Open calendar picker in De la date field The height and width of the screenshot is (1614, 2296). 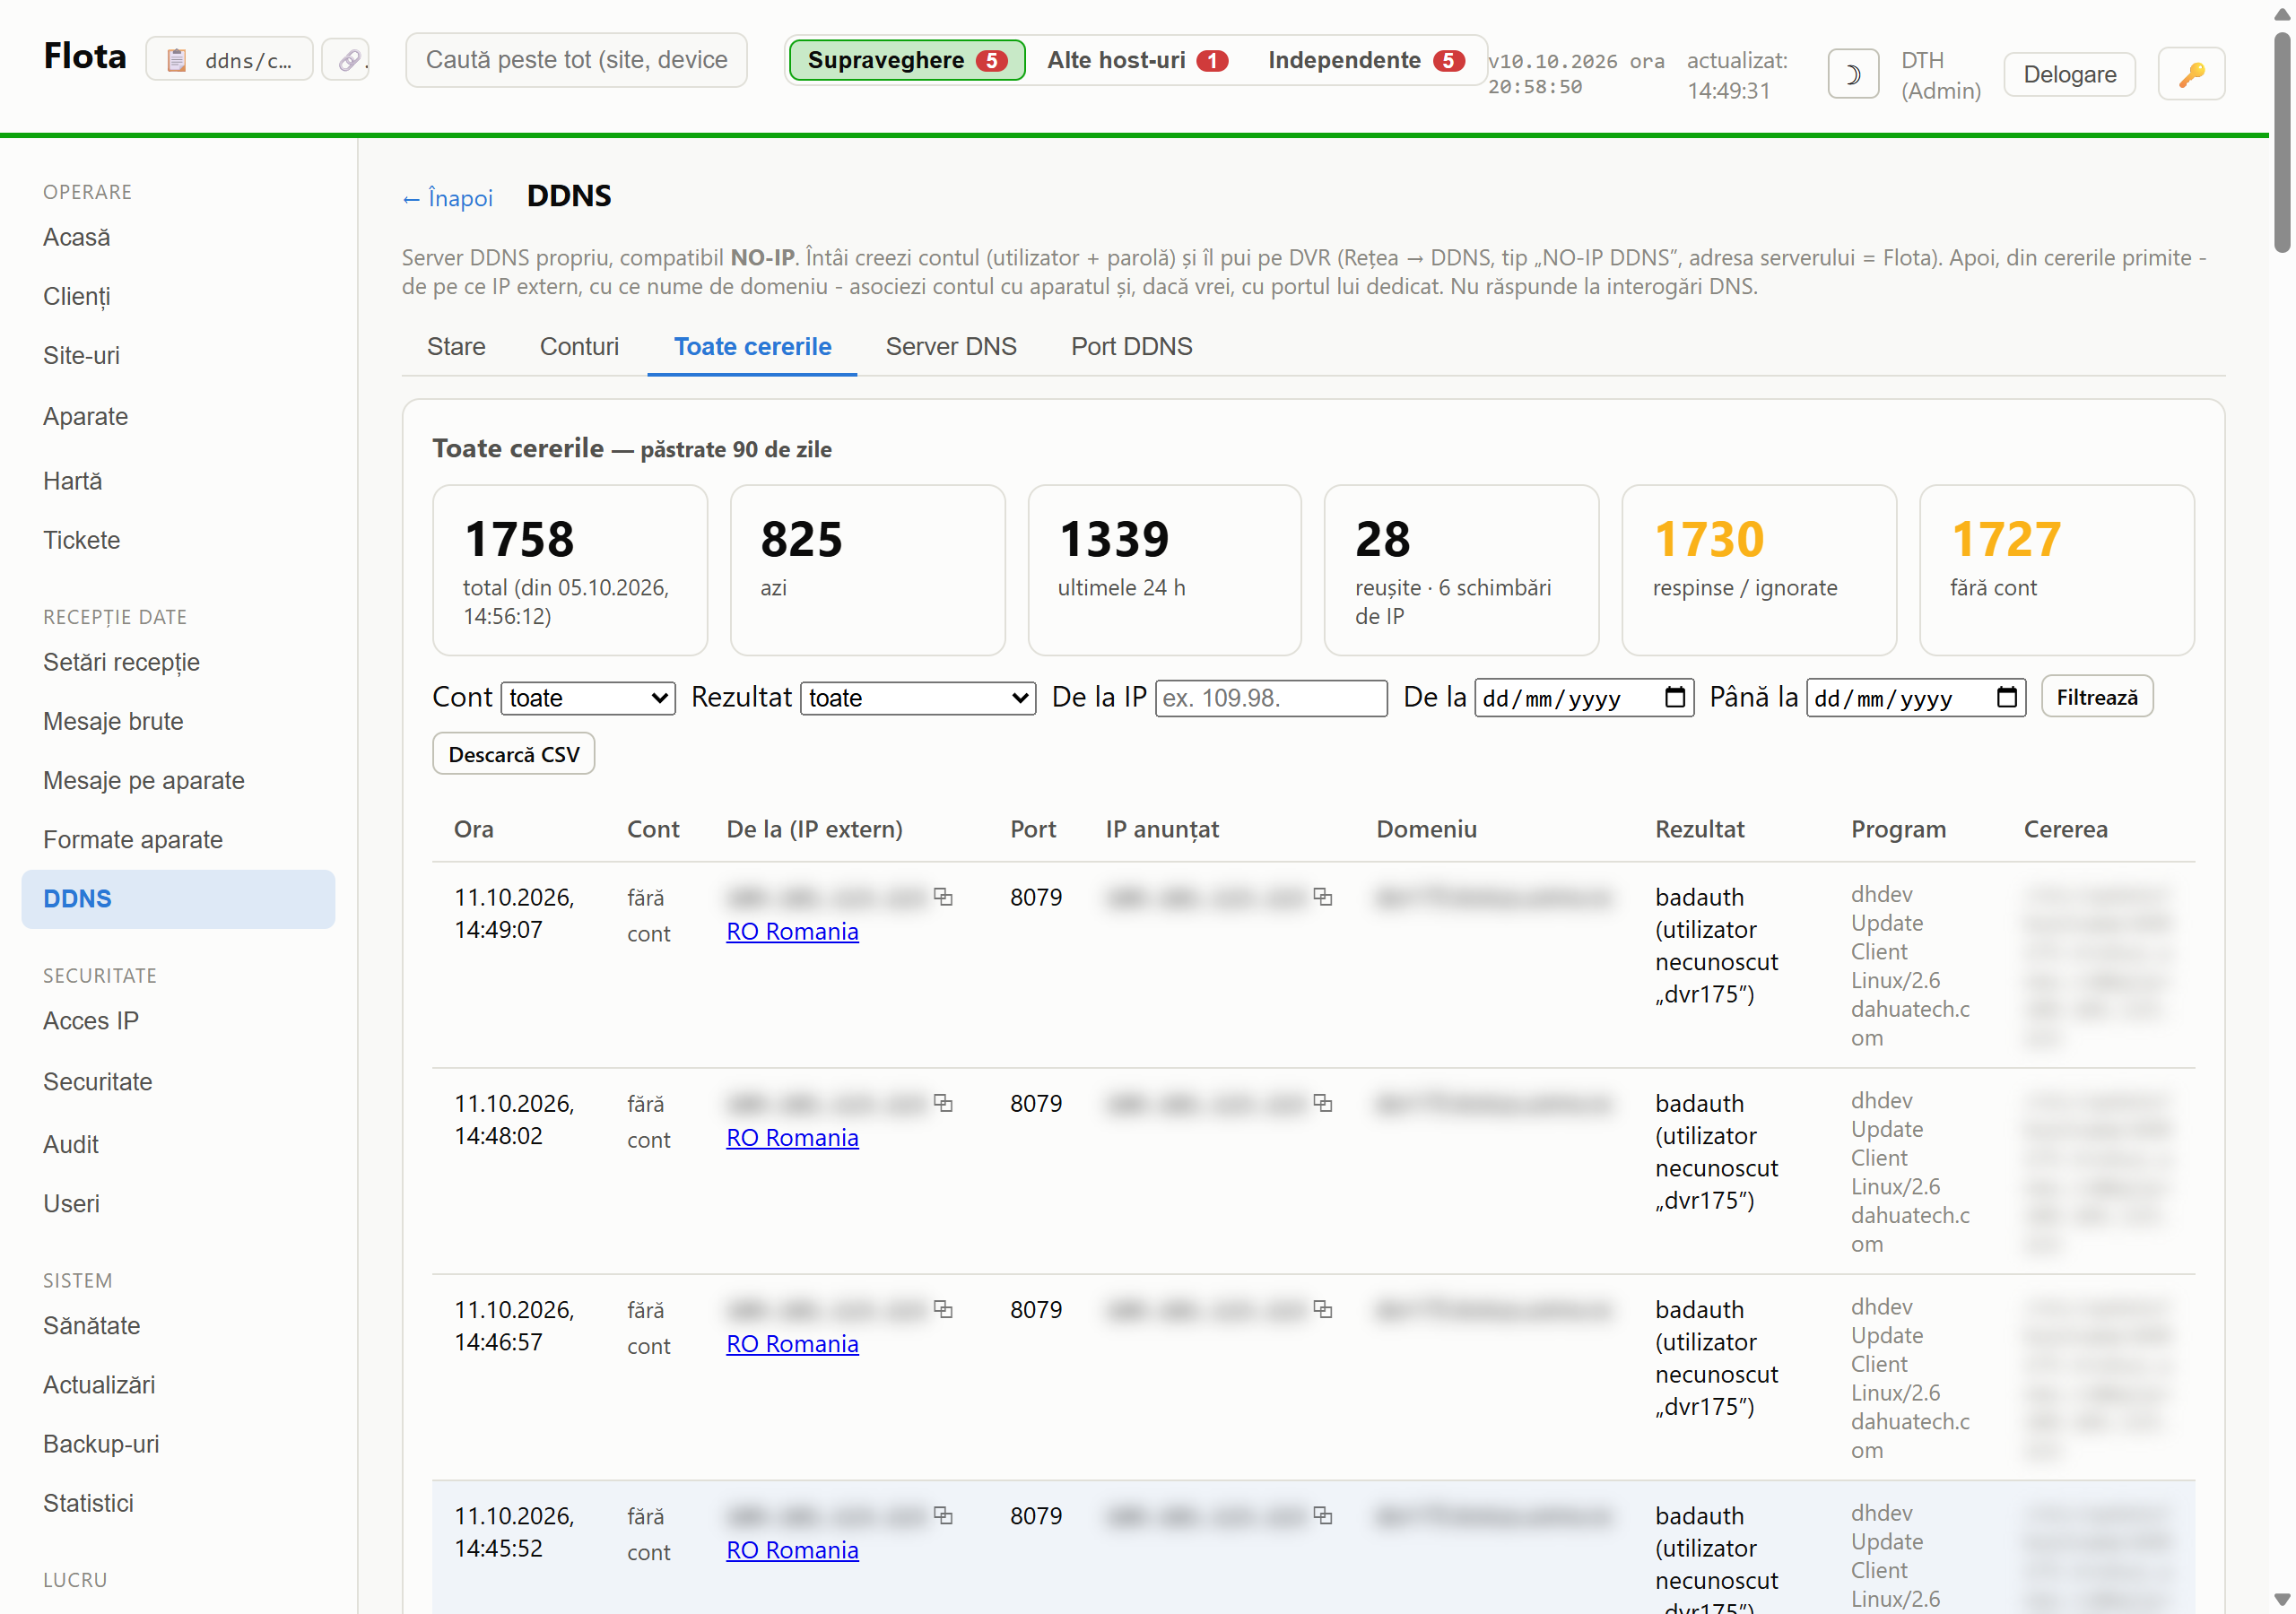click(1675, 697)
